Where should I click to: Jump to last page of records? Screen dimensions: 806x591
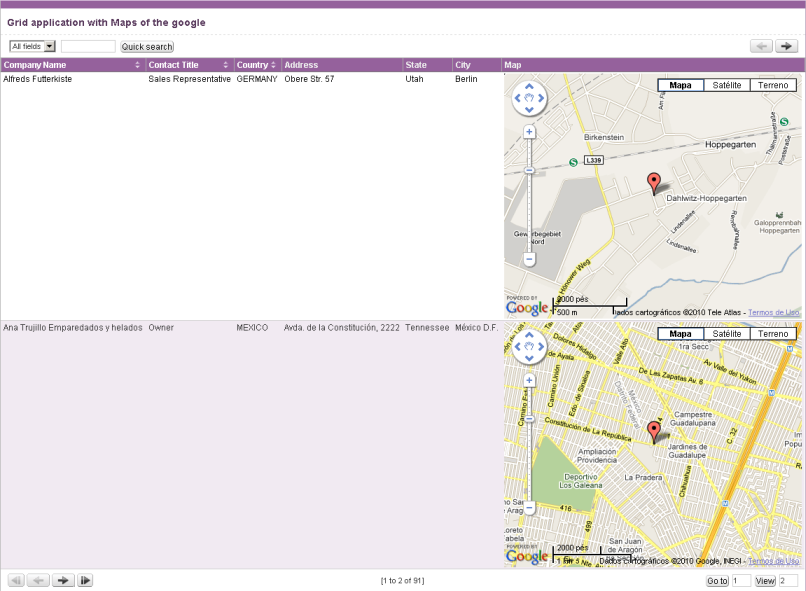pyautogui.click(x=86, y=580)
